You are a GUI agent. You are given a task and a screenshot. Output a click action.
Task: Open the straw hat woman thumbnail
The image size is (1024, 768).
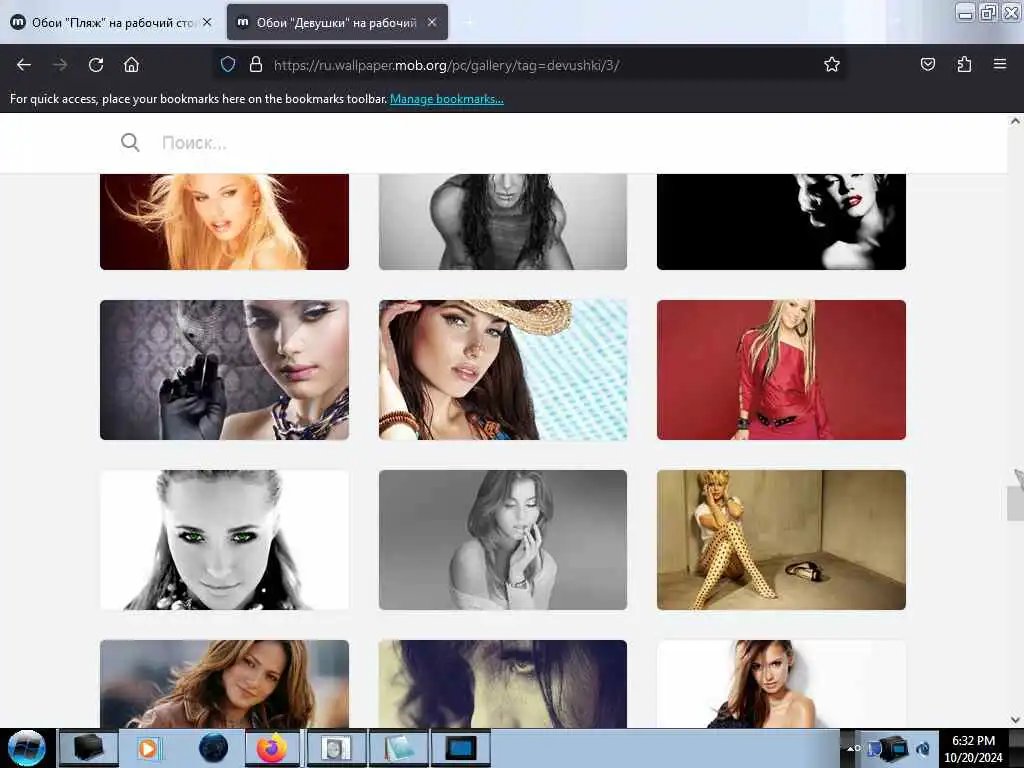503,370
